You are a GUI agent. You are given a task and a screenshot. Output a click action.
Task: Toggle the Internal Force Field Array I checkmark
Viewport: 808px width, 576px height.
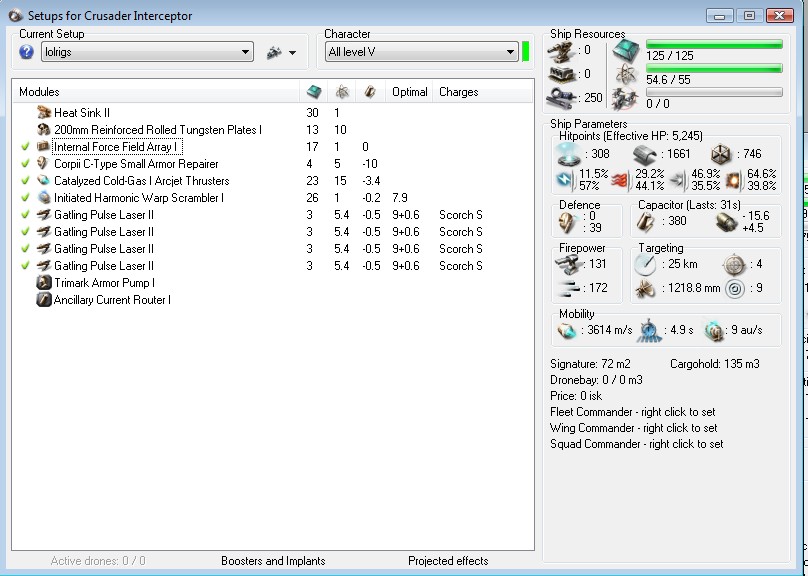click(25, 147)
